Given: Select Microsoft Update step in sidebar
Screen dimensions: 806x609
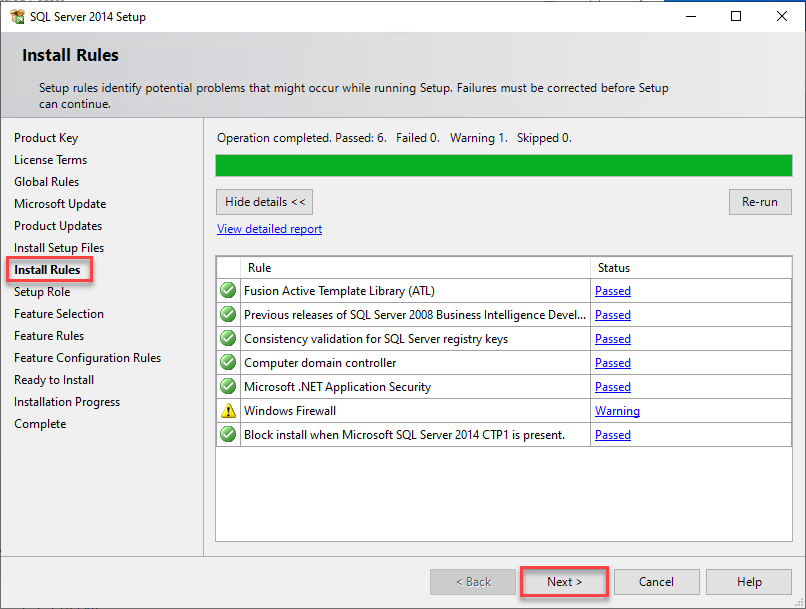Looking at the screenshot, I should (60, 204).
